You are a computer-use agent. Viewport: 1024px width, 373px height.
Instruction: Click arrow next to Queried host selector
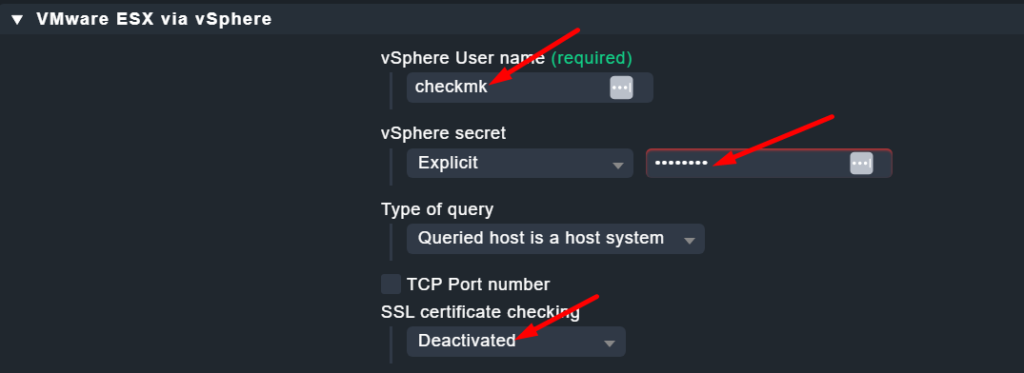[x=688, y=241]
